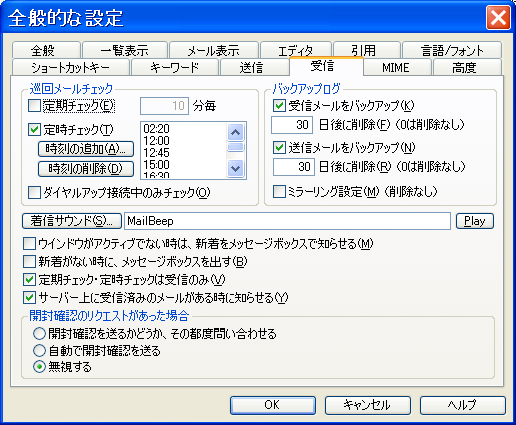Switch to the MIME tab
The height and width of the screenshot is (425, 516).
397,68
